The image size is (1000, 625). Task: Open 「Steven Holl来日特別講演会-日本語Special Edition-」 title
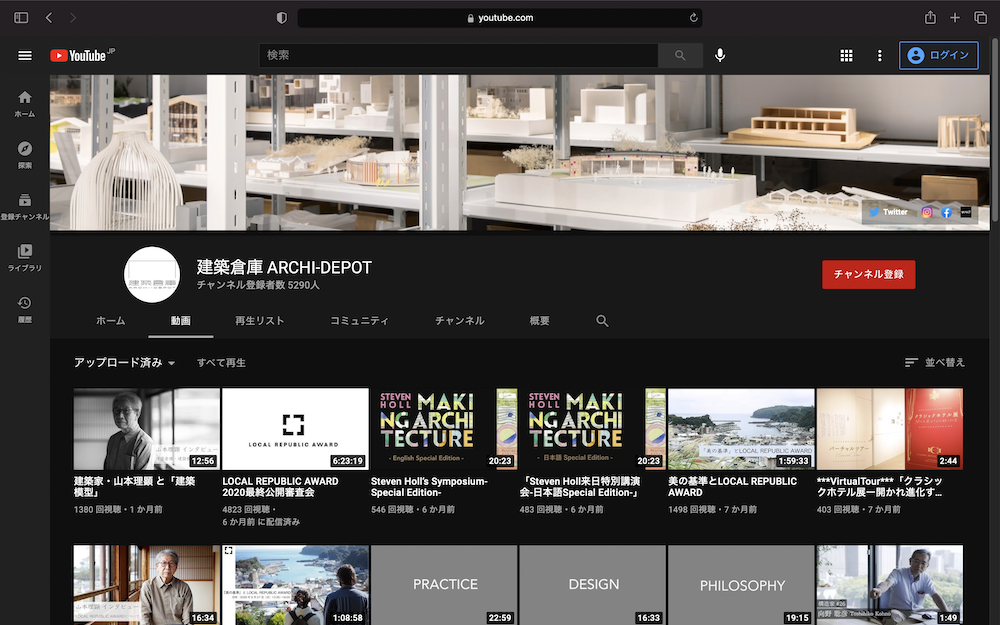(x=580, y=487)
